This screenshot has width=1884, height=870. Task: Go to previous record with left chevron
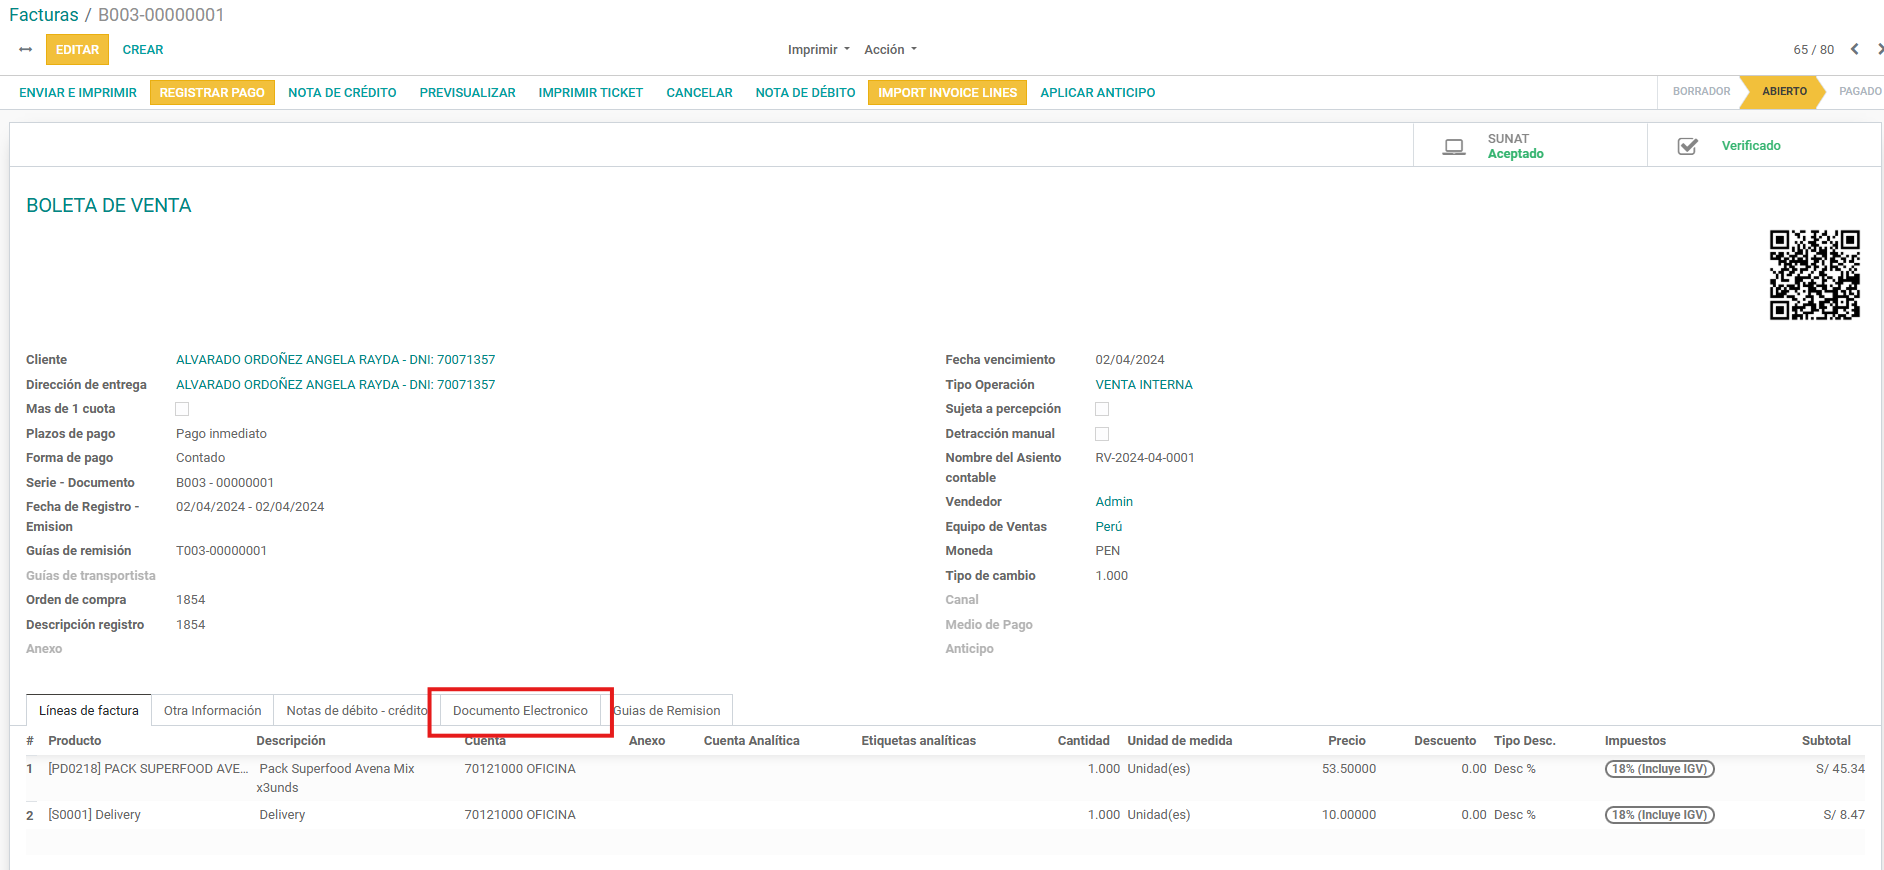[x=1854, y=49]
